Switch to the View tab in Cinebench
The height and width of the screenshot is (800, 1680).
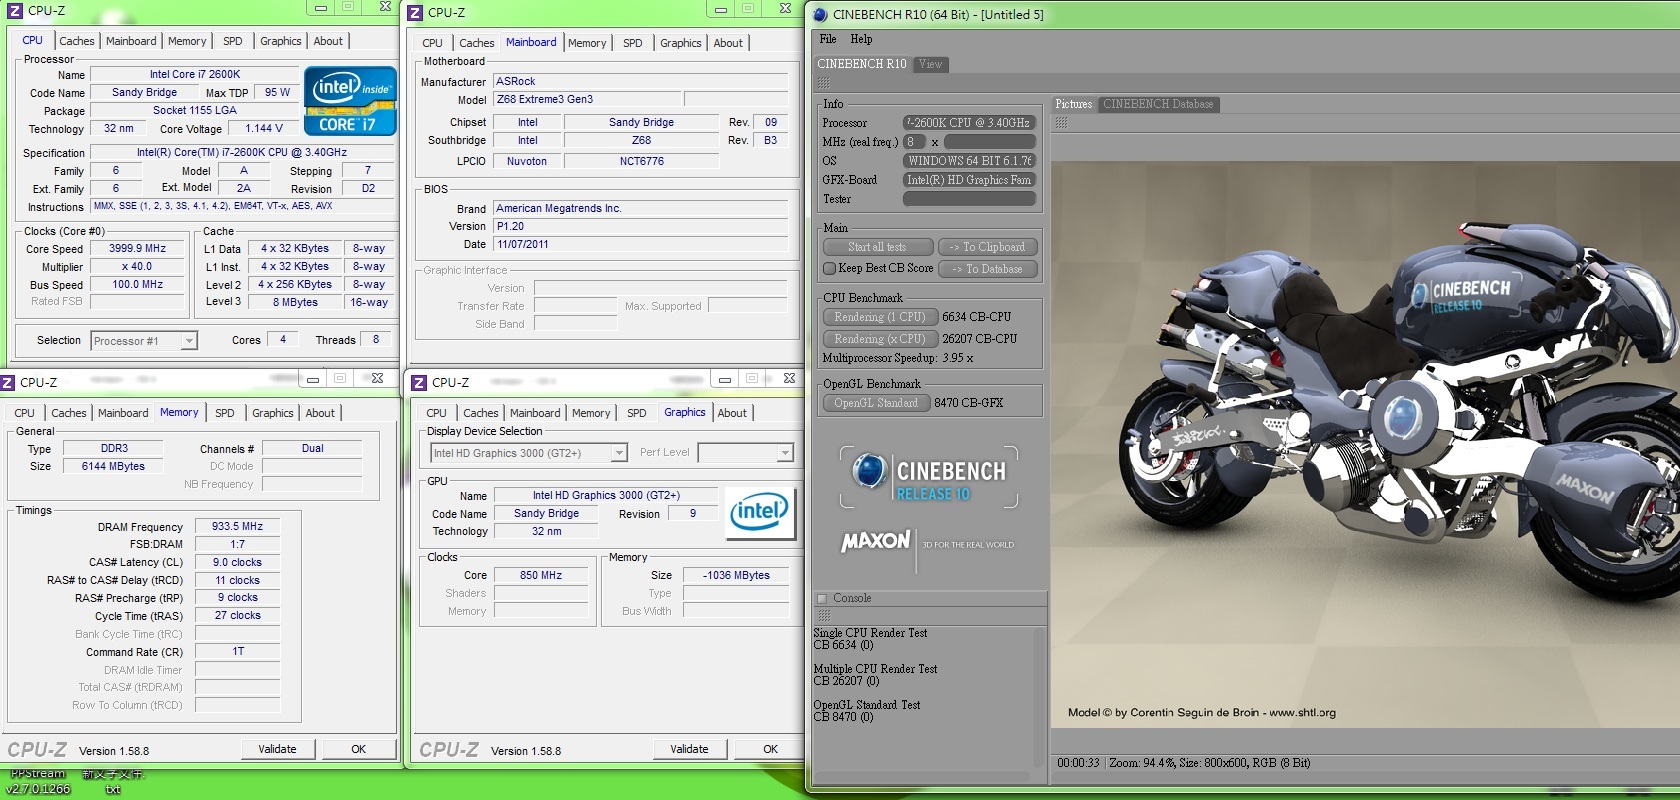tap(931, 64)
